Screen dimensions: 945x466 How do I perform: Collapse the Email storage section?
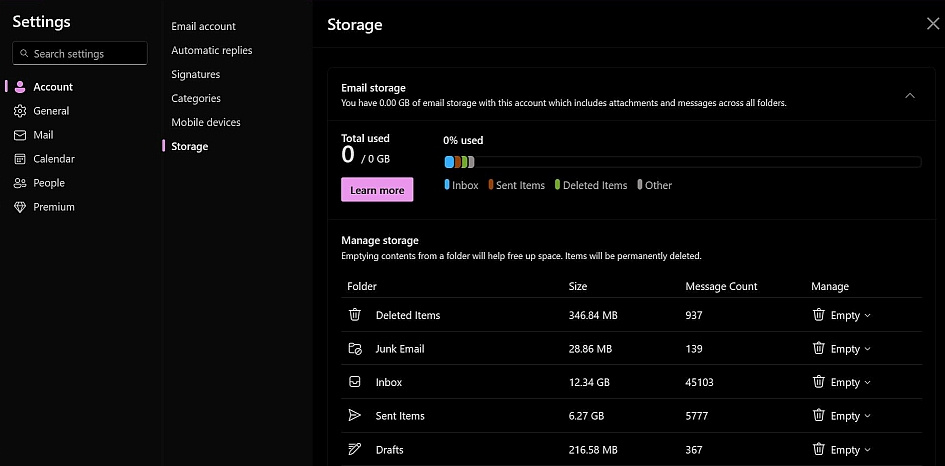909,95
